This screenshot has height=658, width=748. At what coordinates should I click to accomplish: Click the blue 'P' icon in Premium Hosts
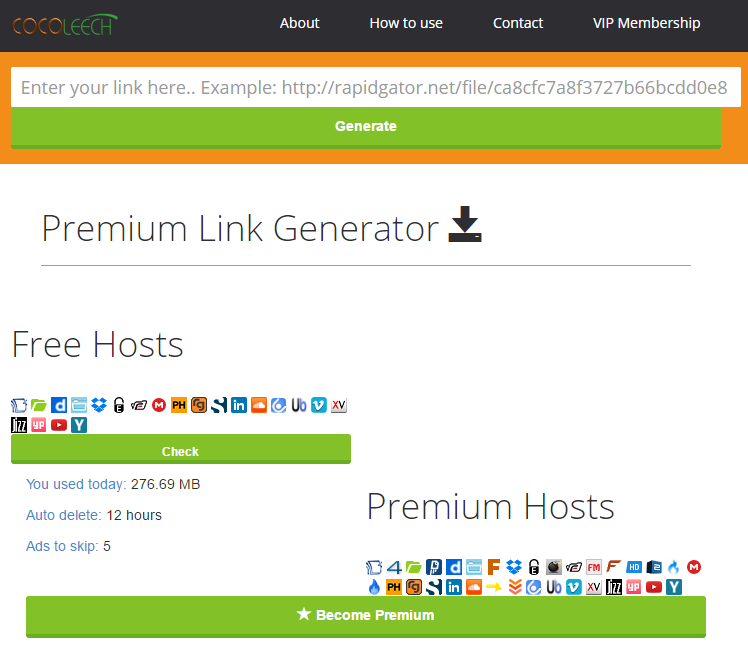click(x=434, y=567)
